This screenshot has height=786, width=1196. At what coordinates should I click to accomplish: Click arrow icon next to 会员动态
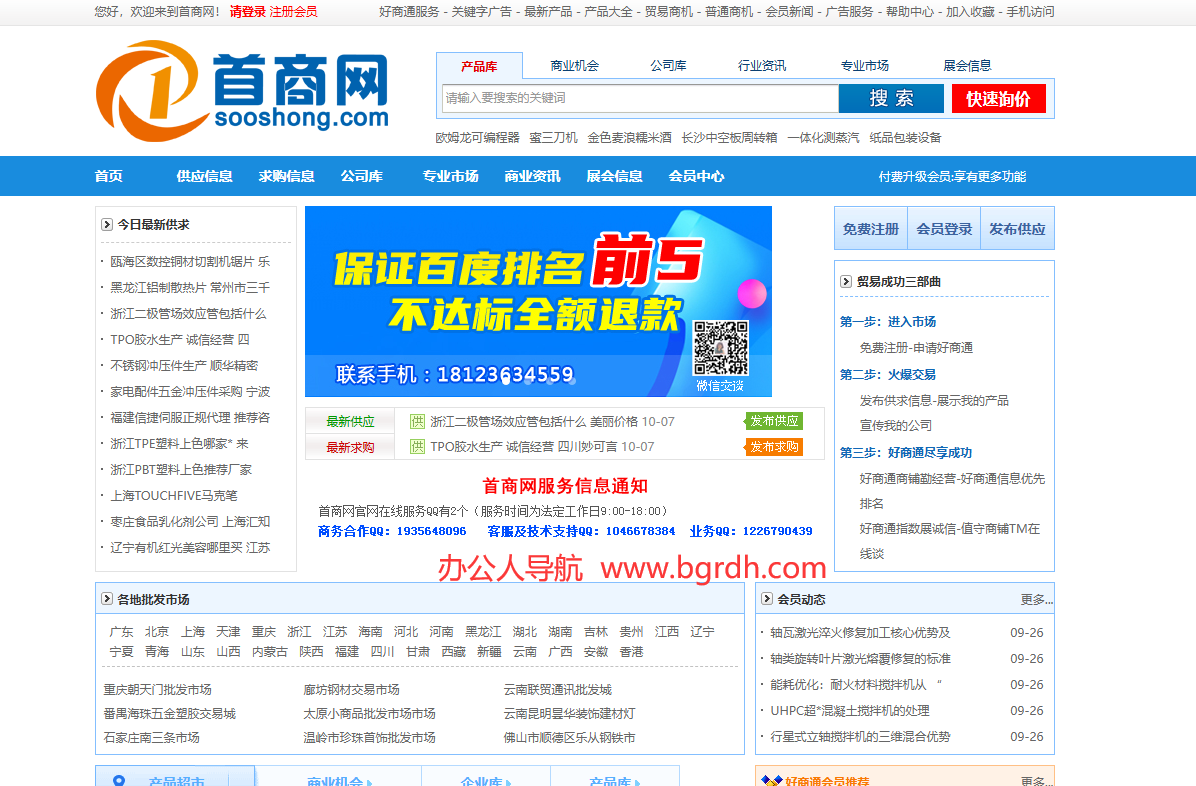coord(767,599)
